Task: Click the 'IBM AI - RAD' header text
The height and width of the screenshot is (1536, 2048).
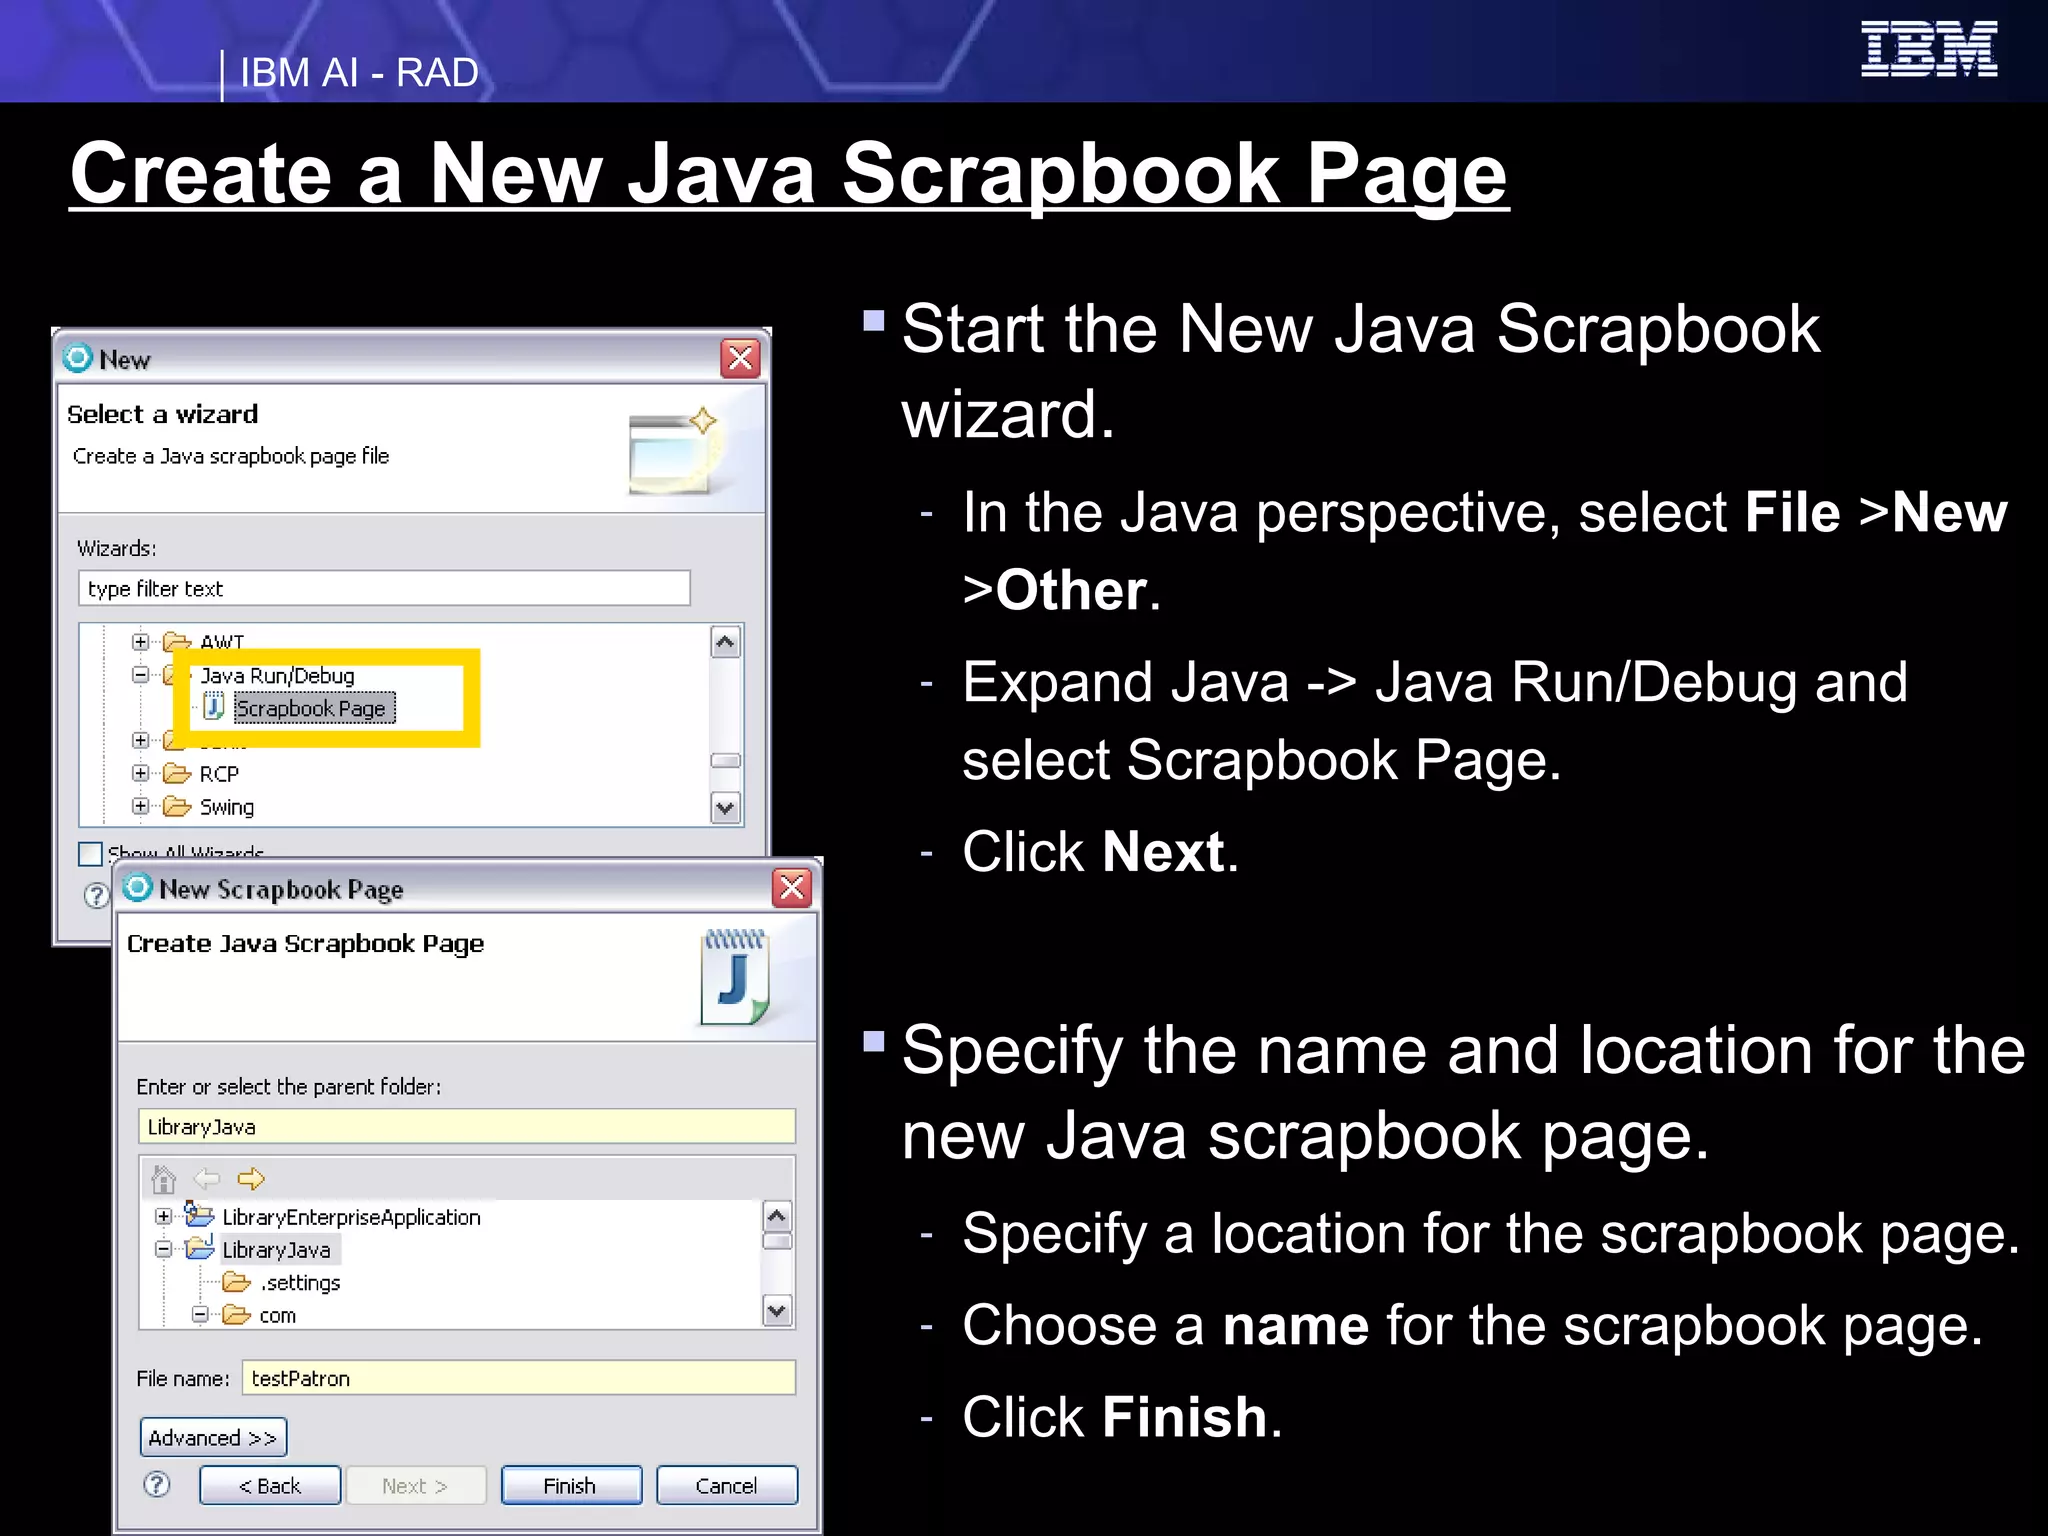Action: coord(359,73)
